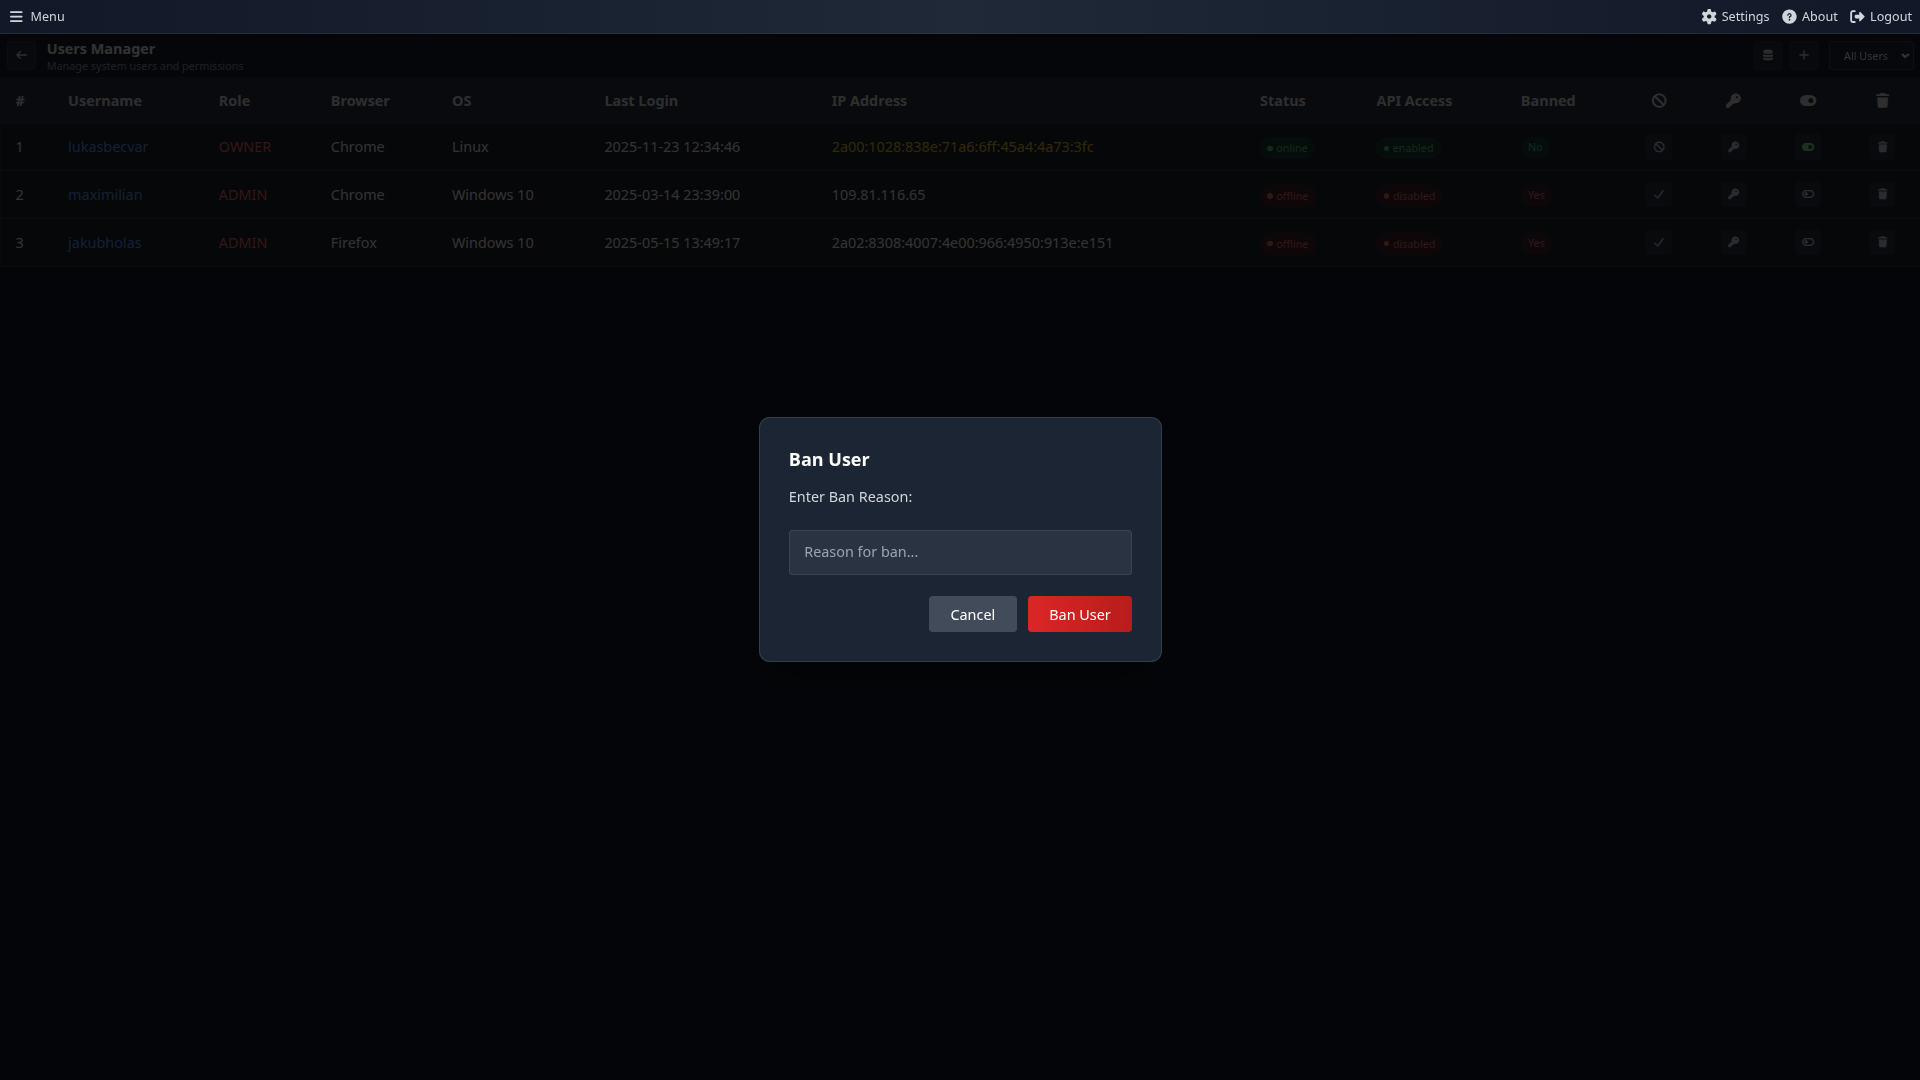Delete jakubholas using the trash icon
This screenshot has height=1080, width=1920.
(1883, 242)
